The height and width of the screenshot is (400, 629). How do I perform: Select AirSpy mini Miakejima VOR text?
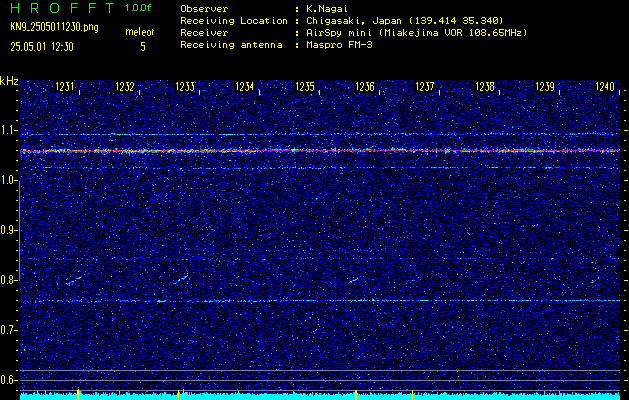click(x=417, y=32)
